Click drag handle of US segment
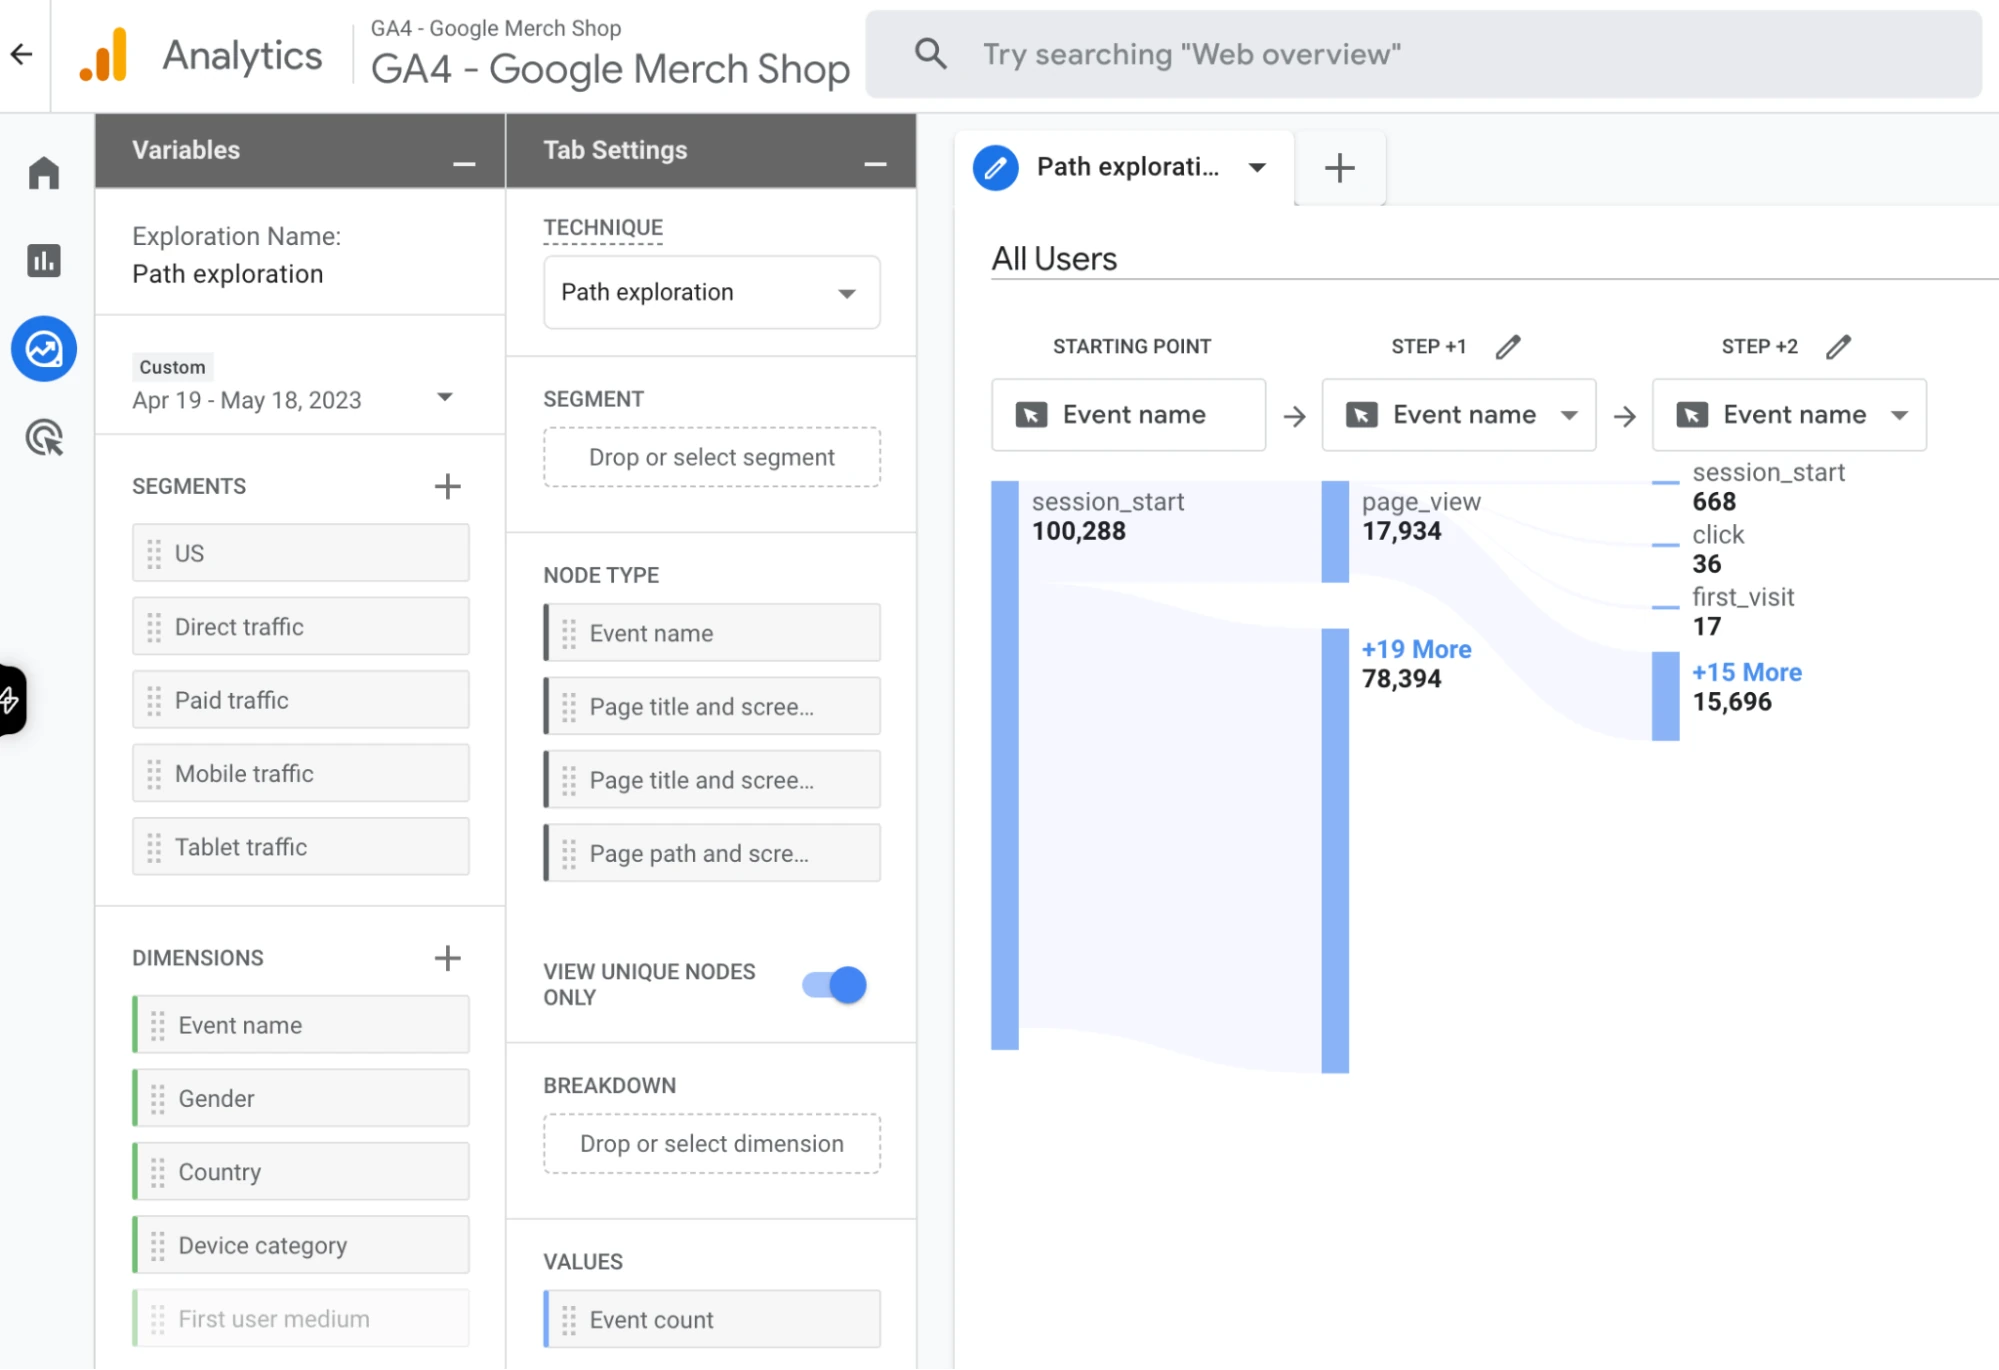Image resolution: width=1999 pixels, height=1370 pixels. tap(154, 554)
